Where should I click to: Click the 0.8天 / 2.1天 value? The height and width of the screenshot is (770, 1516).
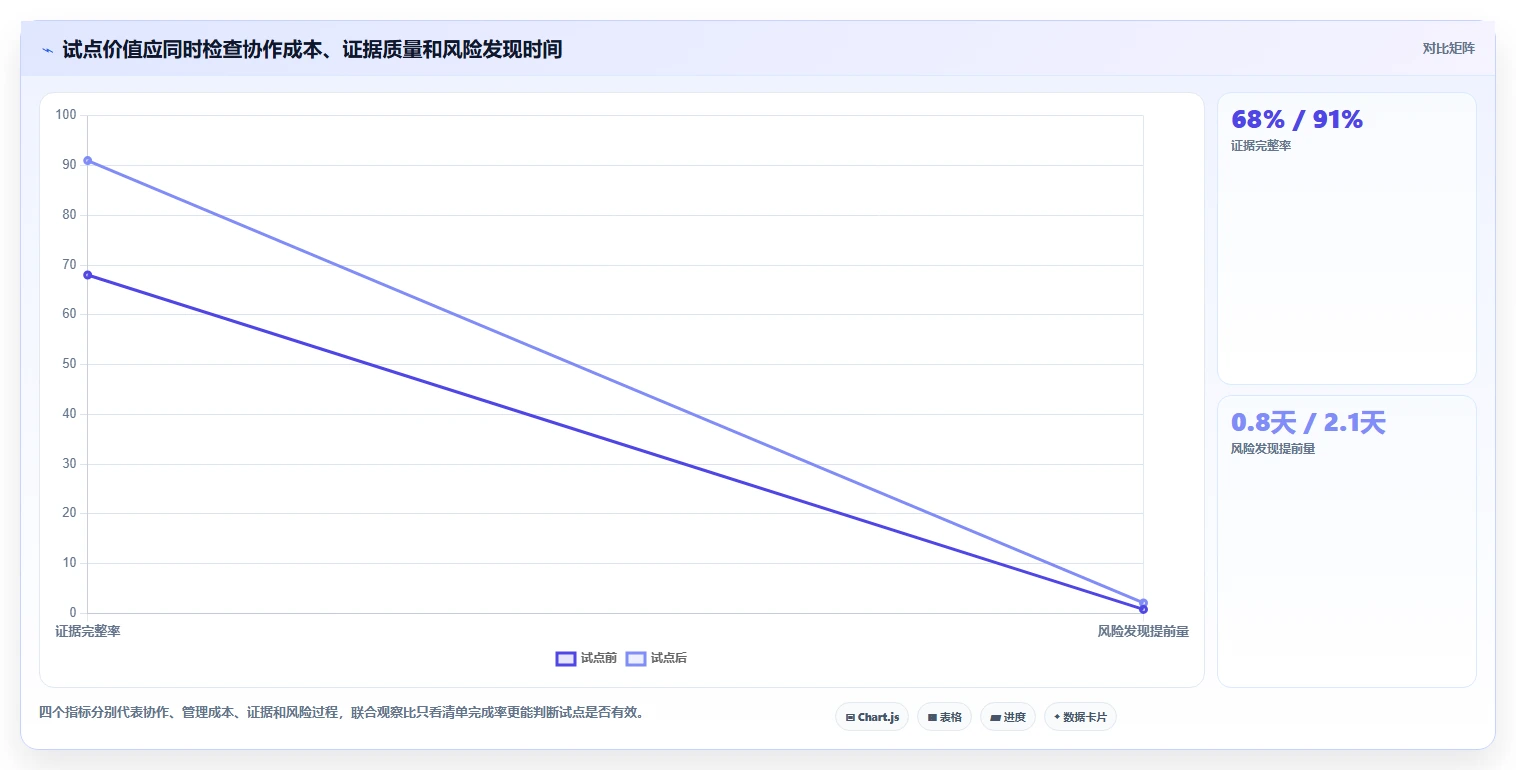pyautogui.click(x=1308, y=422)
